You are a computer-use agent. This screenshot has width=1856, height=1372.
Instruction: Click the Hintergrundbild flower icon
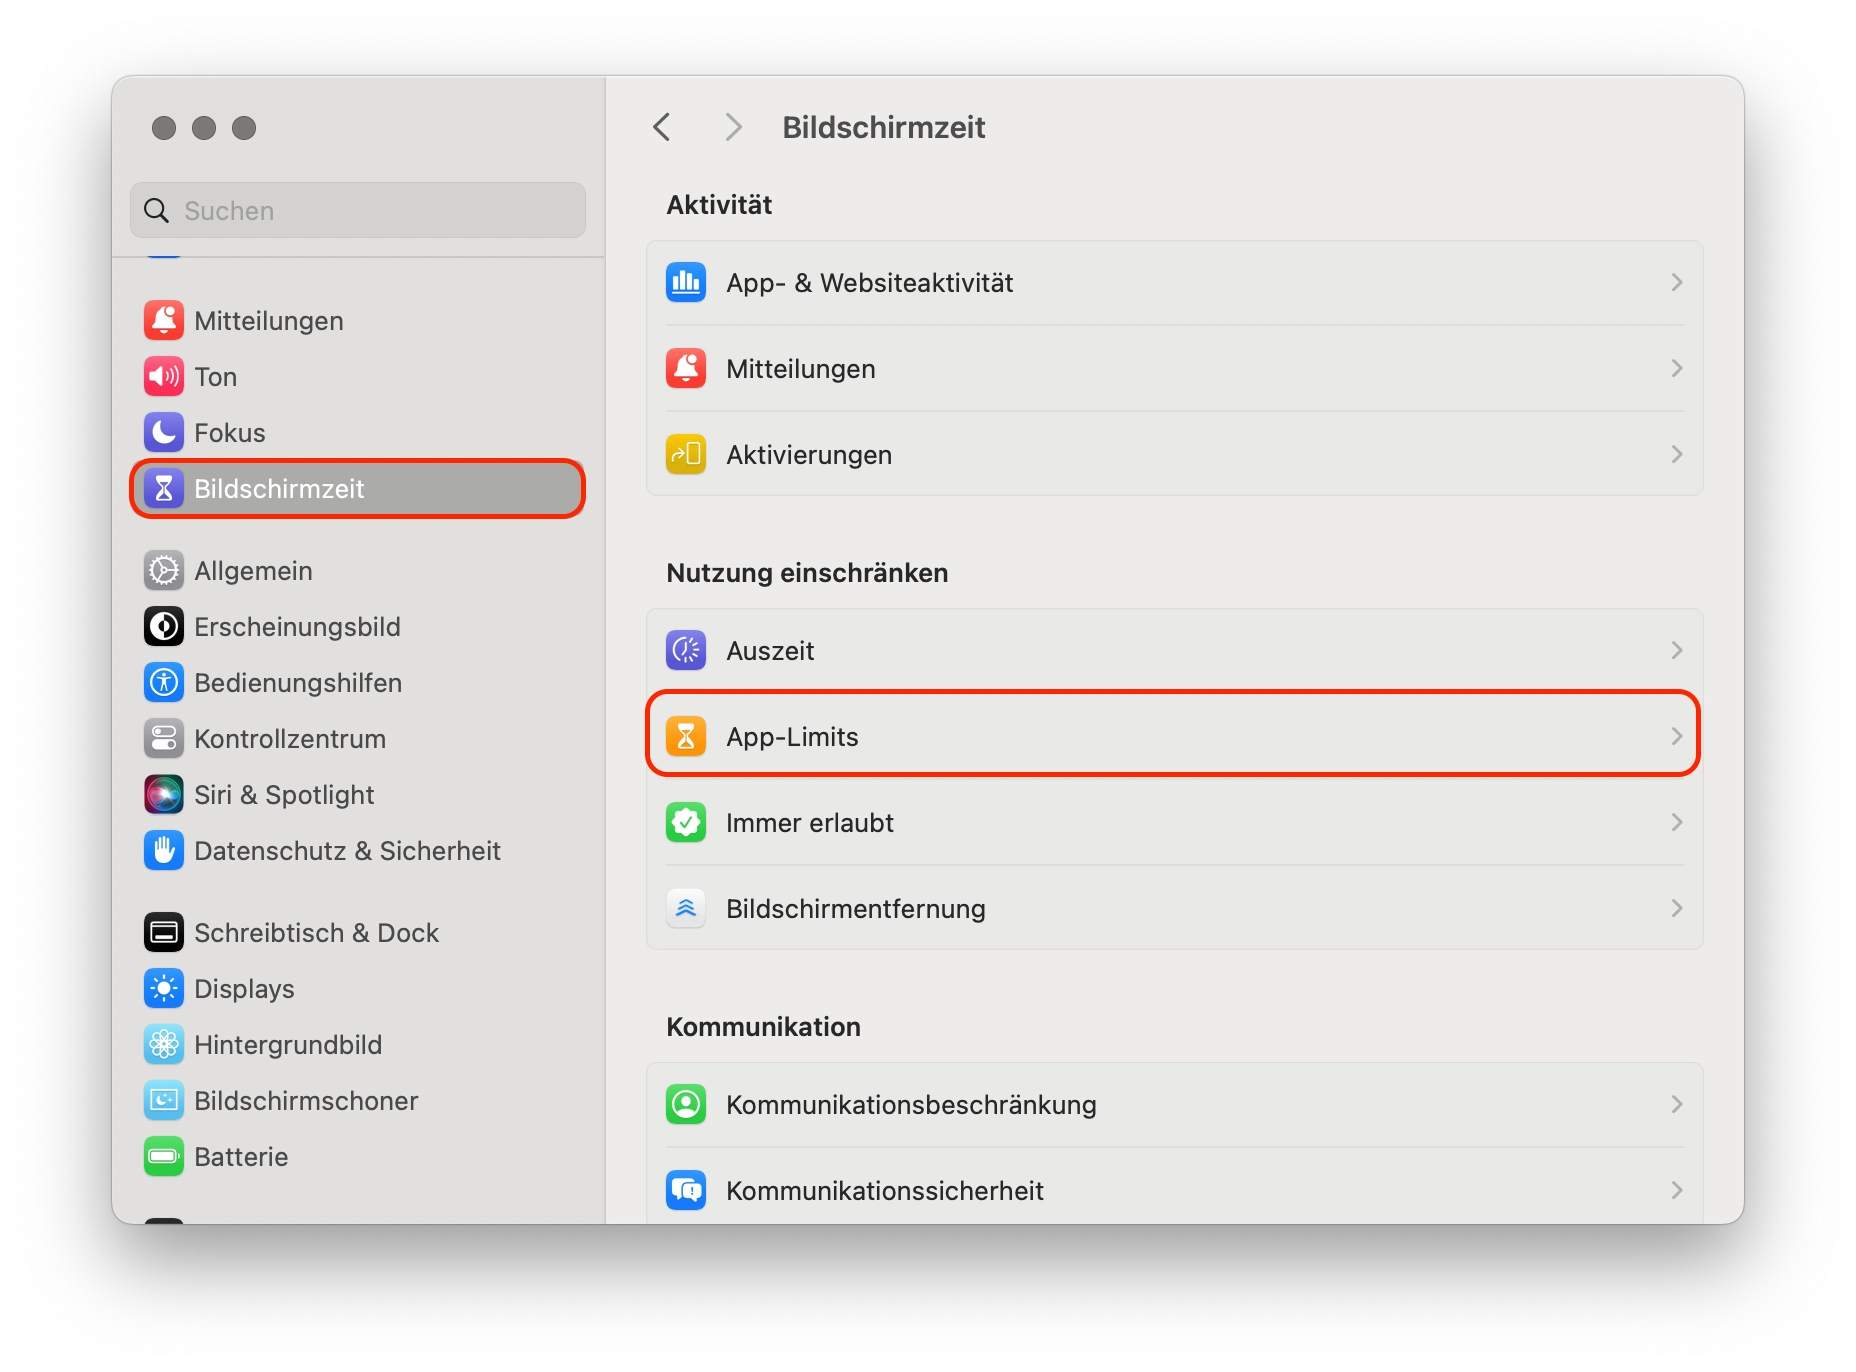(x=164, y=1045)
